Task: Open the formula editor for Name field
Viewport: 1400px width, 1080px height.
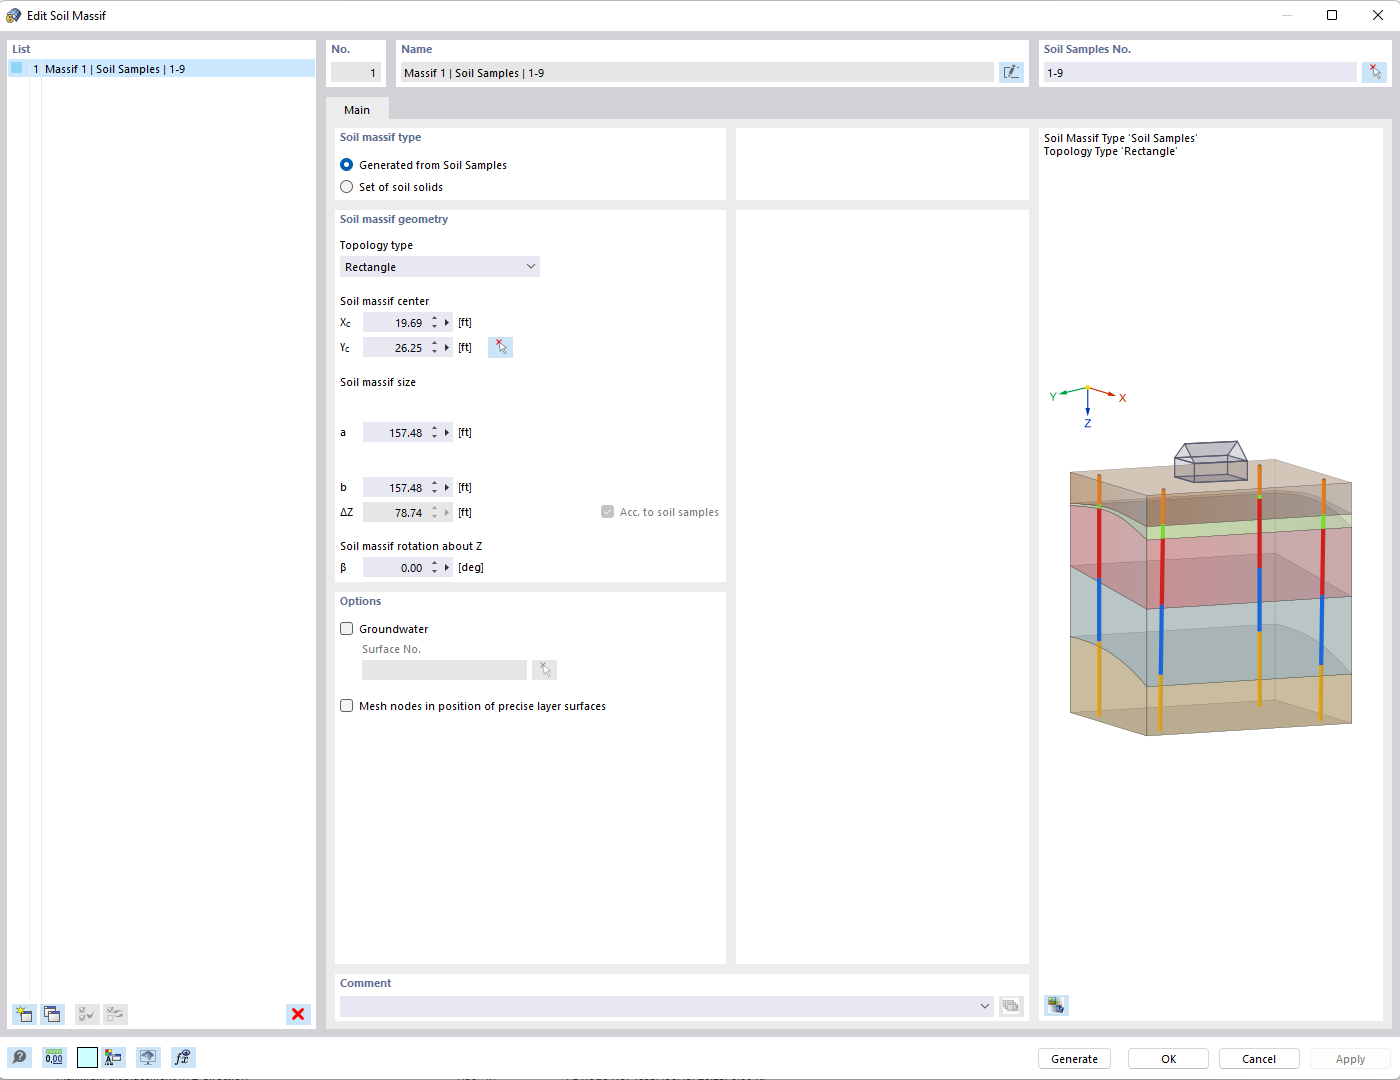Action: [x=1011, y=71]
